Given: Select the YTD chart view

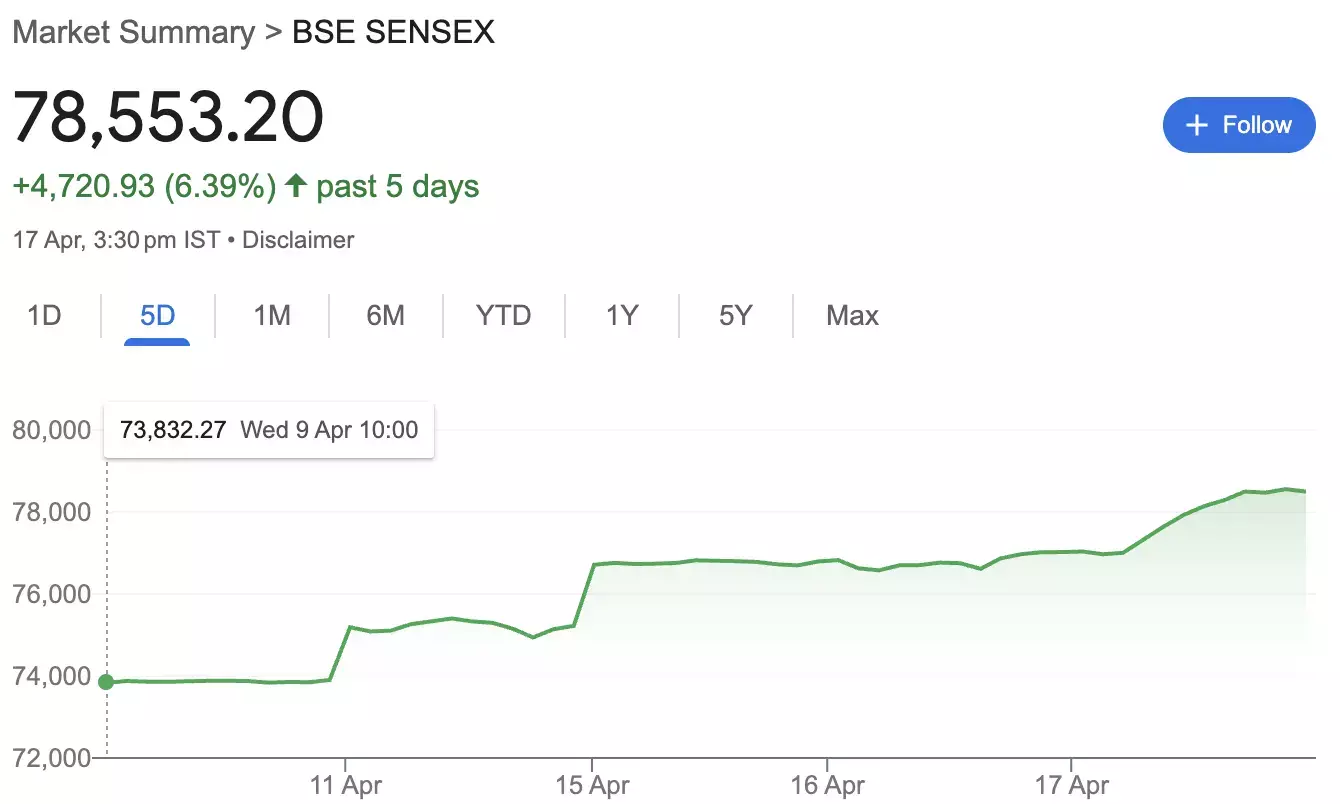Looking at the screenshot, I should [x=501, y=315].
